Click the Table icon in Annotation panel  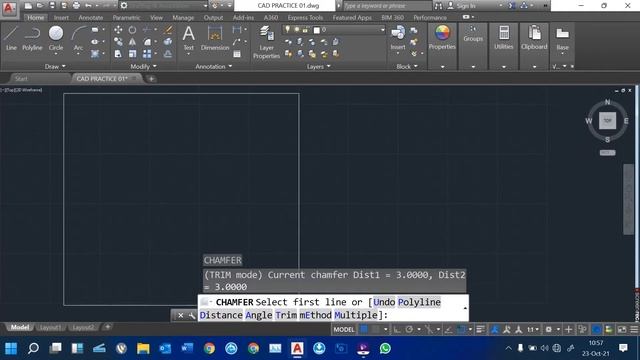(x=237, y=54)
